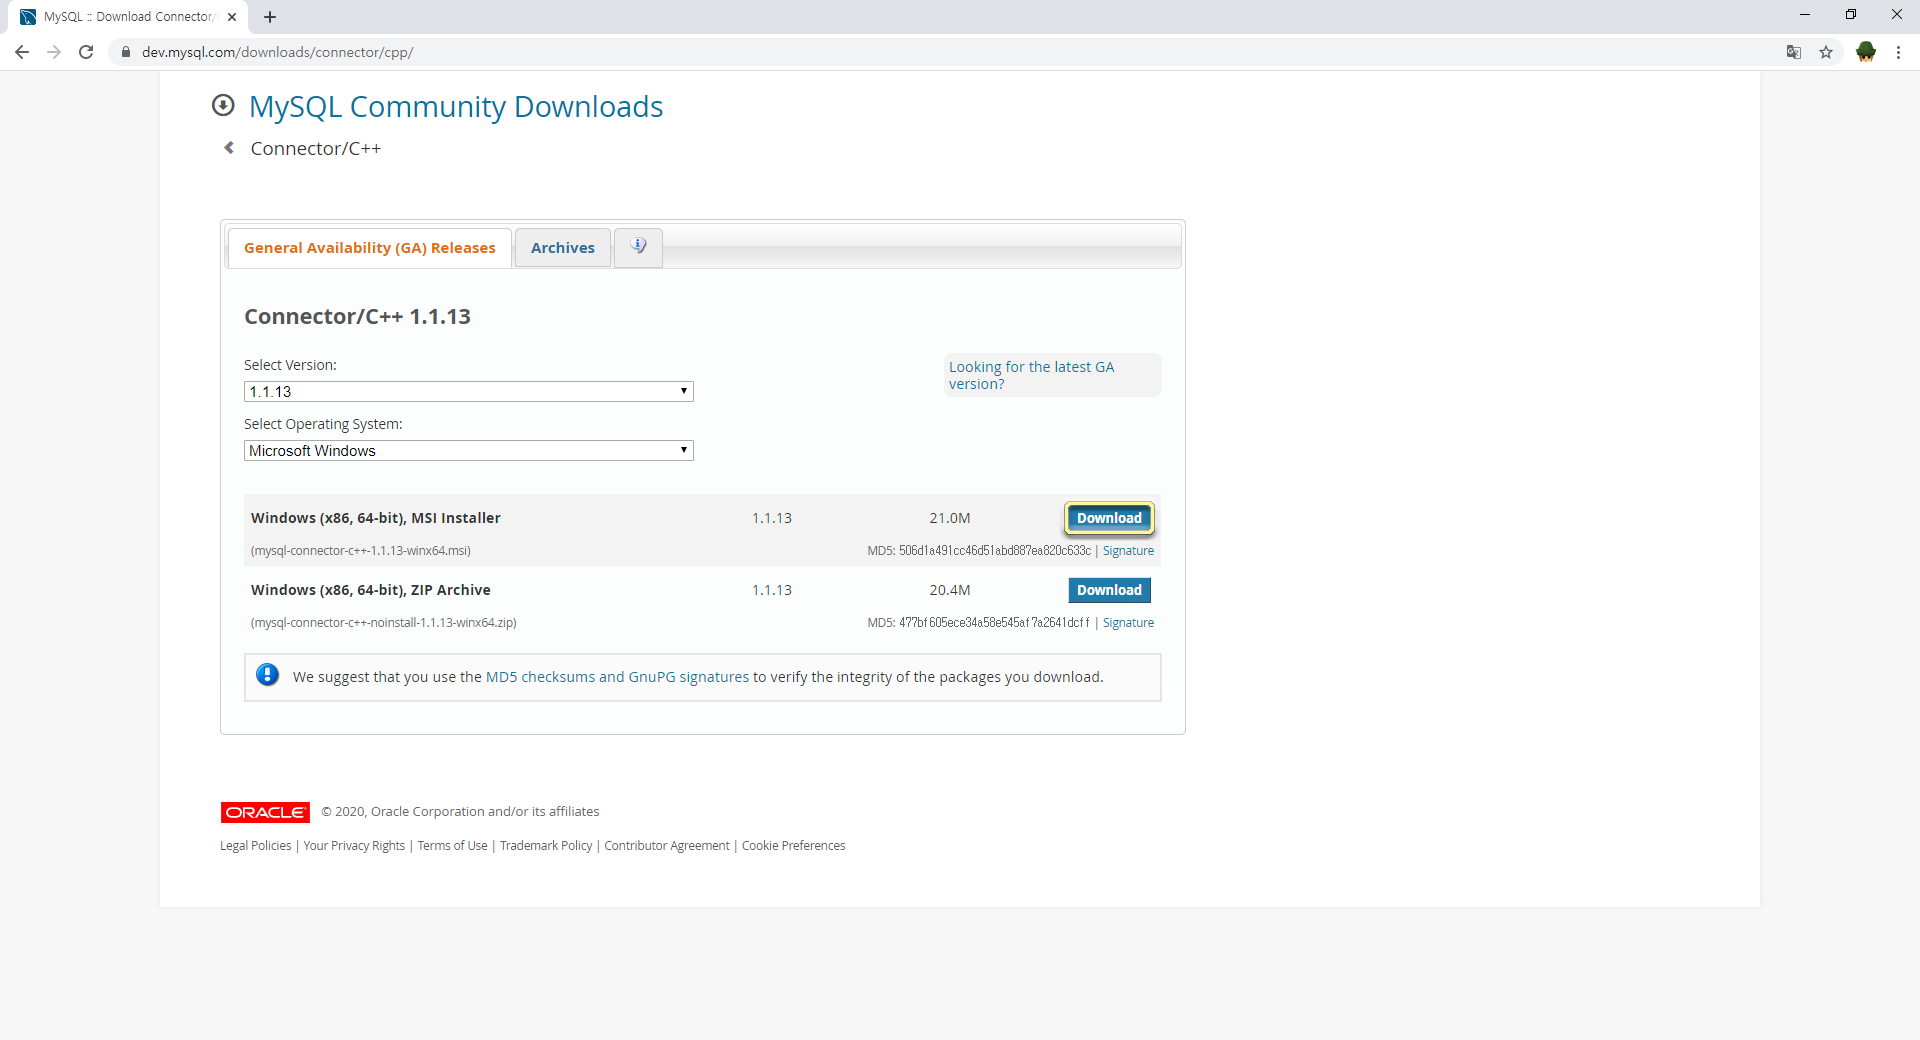This screenshot has height=1040, width=1920.
Task: Open a new browser tab
Action: (x=270, y=17)
